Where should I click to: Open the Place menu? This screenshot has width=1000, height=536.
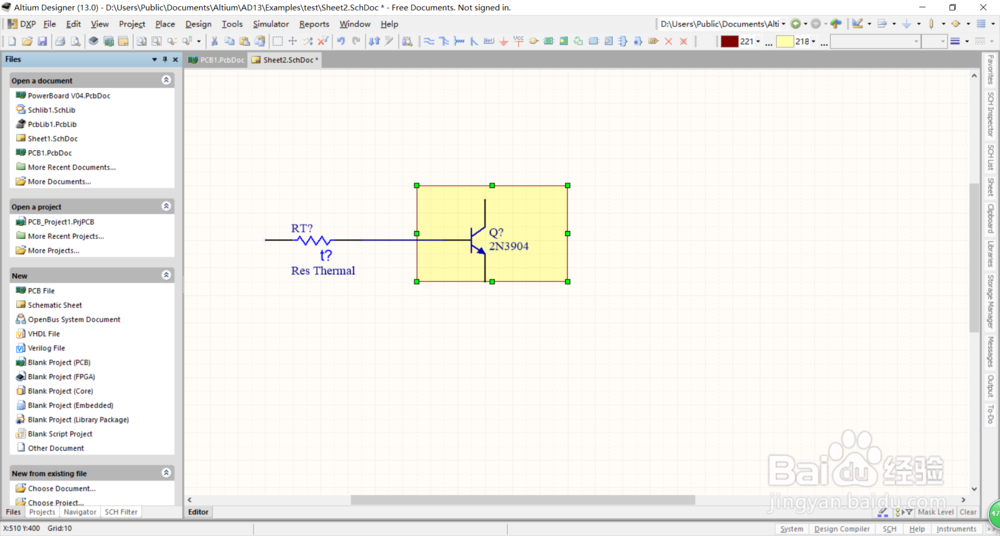[x=165, y=24]
